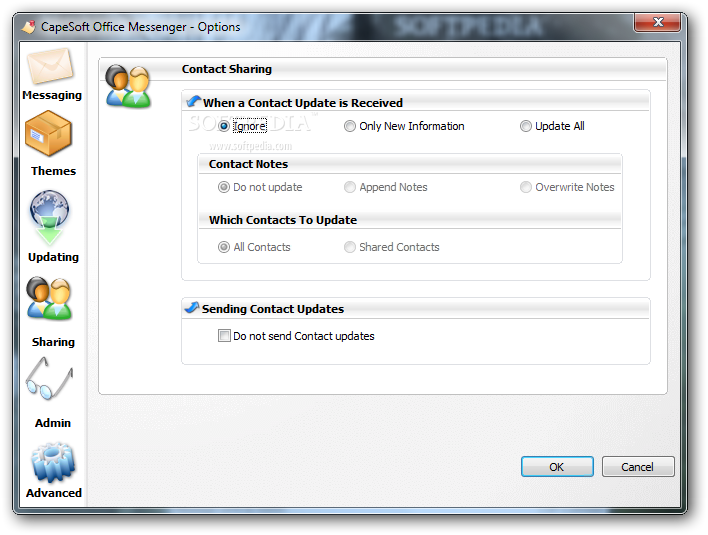Click the CapeSoft app icon in title bar
The height and width of the screenshot is (535, 708).
tap(28, 27)
